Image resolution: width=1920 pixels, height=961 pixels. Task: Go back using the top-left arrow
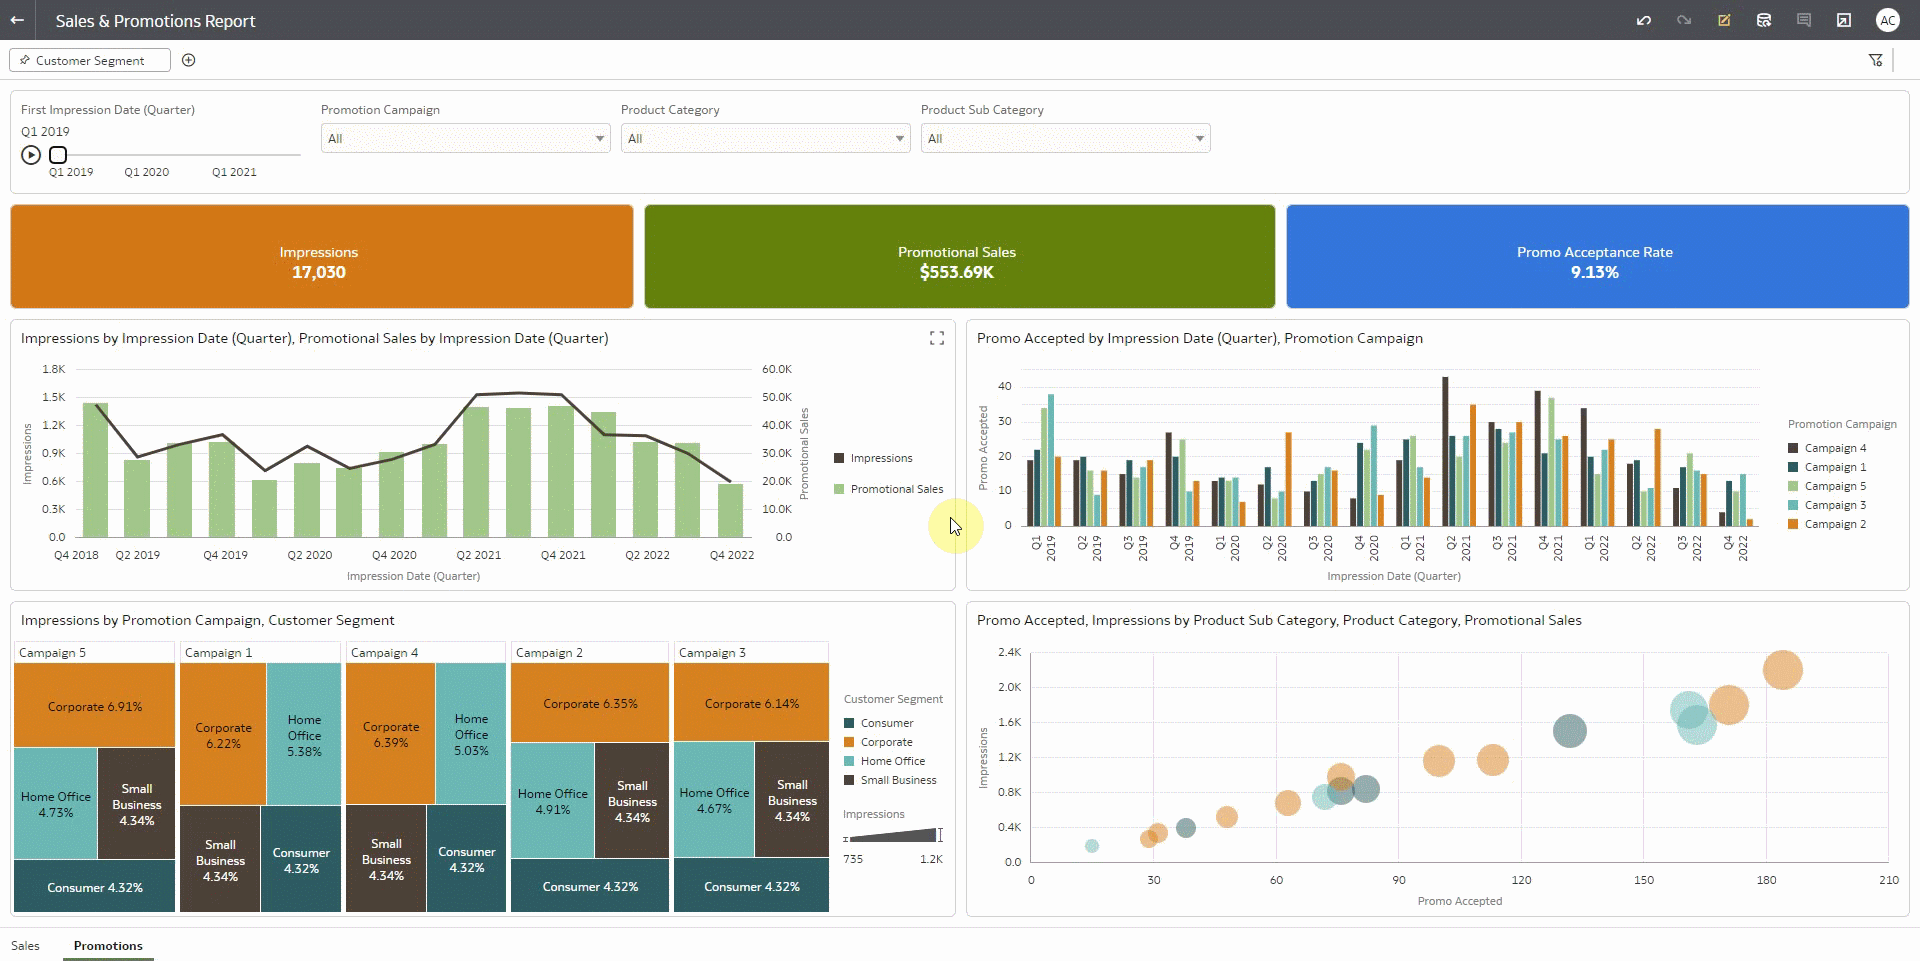17,20
